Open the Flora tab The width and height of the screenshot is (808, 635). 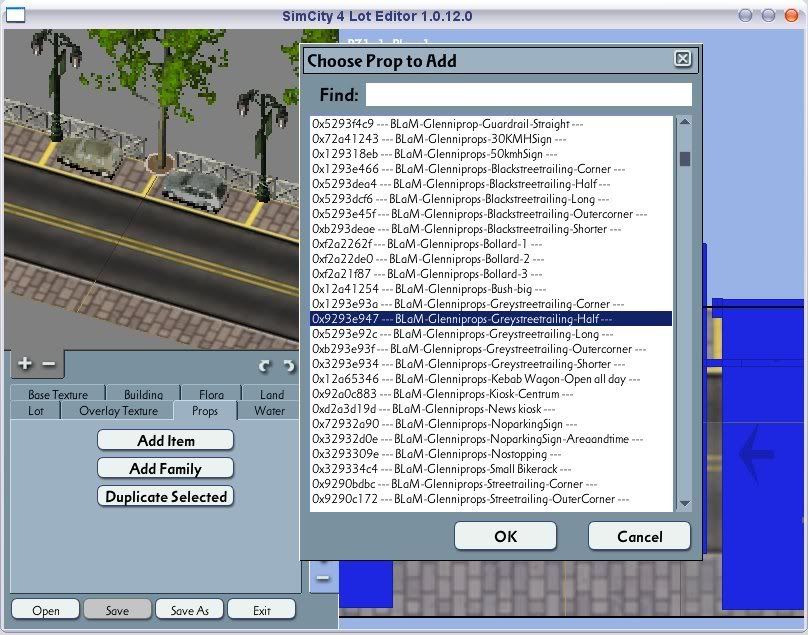point(211,394)
